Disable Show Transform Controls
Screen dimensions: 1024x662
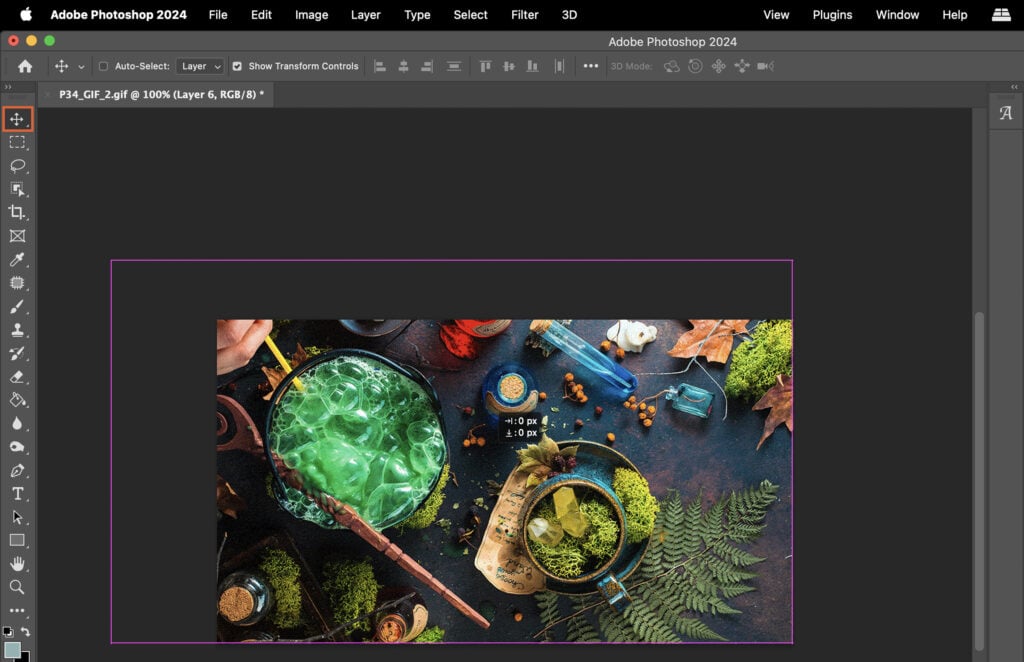237,66
